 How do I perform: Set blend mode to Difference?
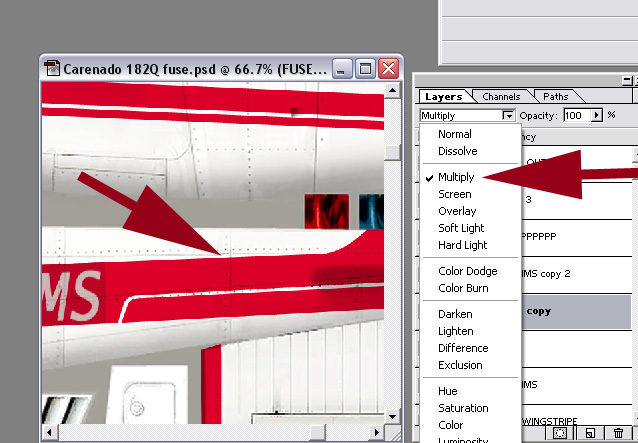click(x=463, y=348)
